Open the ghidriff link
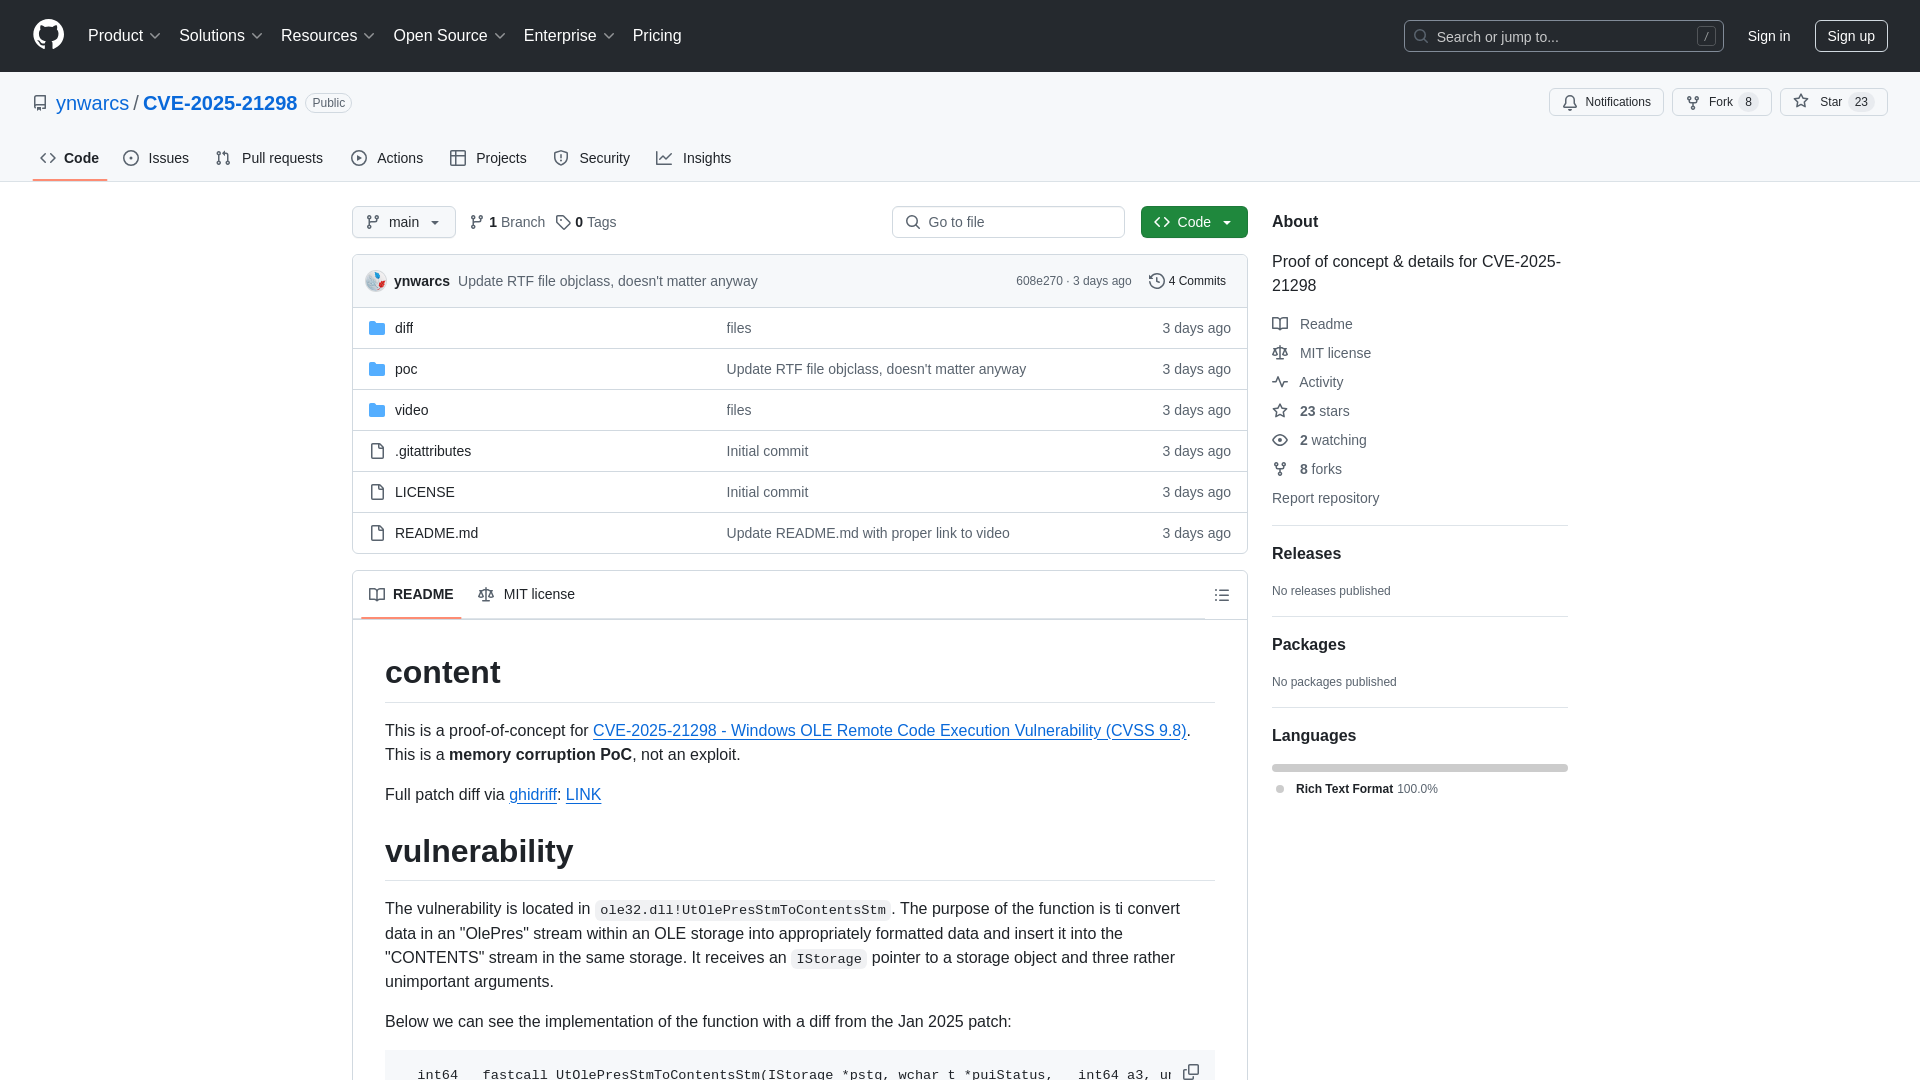Image resolution: width=1920 pixels, height=1080 pixels. (x=533, y=794)
